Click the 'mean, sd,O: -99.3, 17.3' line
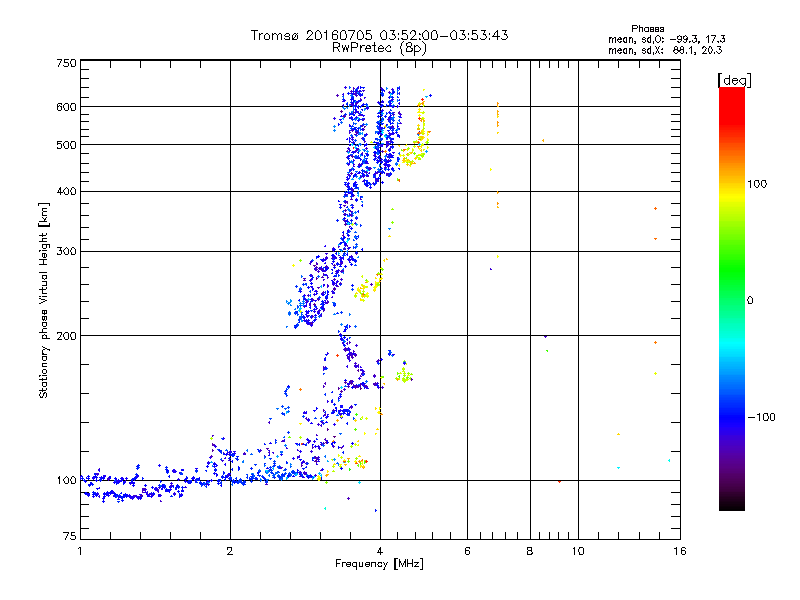 pos(666,40)
